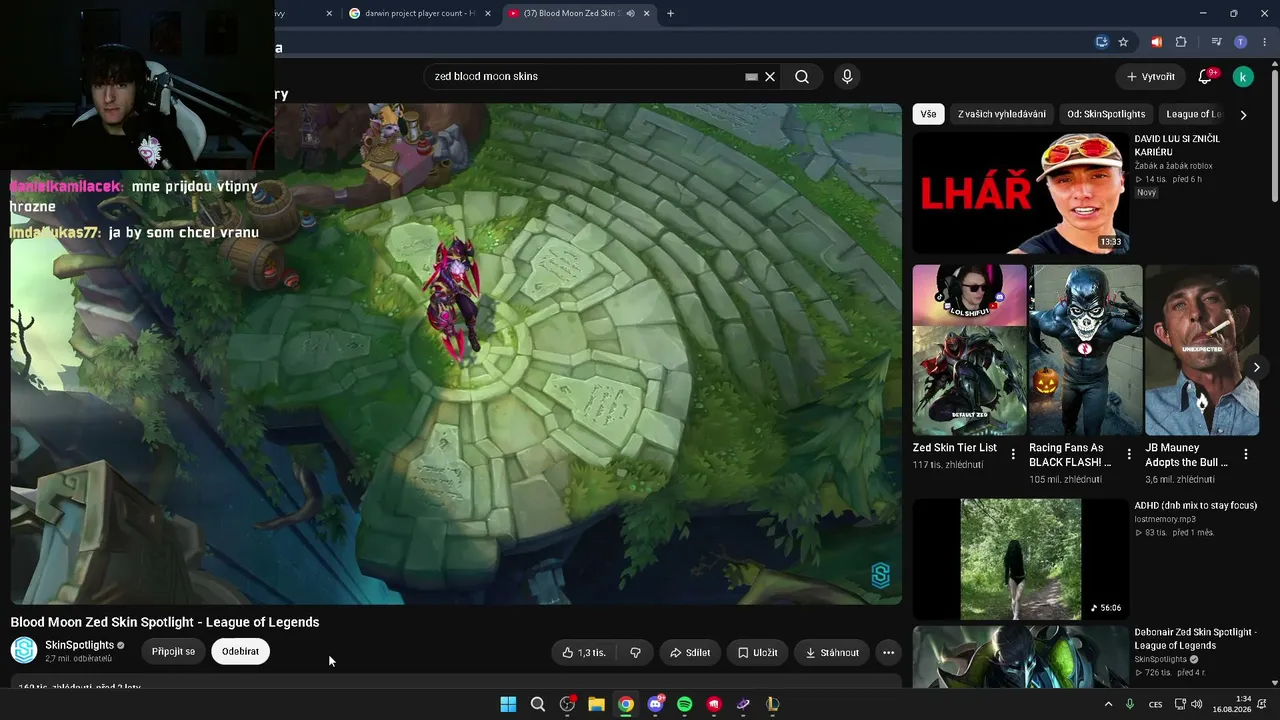This screenshot has height=720, width=1280.
Task: Click the Připojit se join button
Action: [173, 652]
